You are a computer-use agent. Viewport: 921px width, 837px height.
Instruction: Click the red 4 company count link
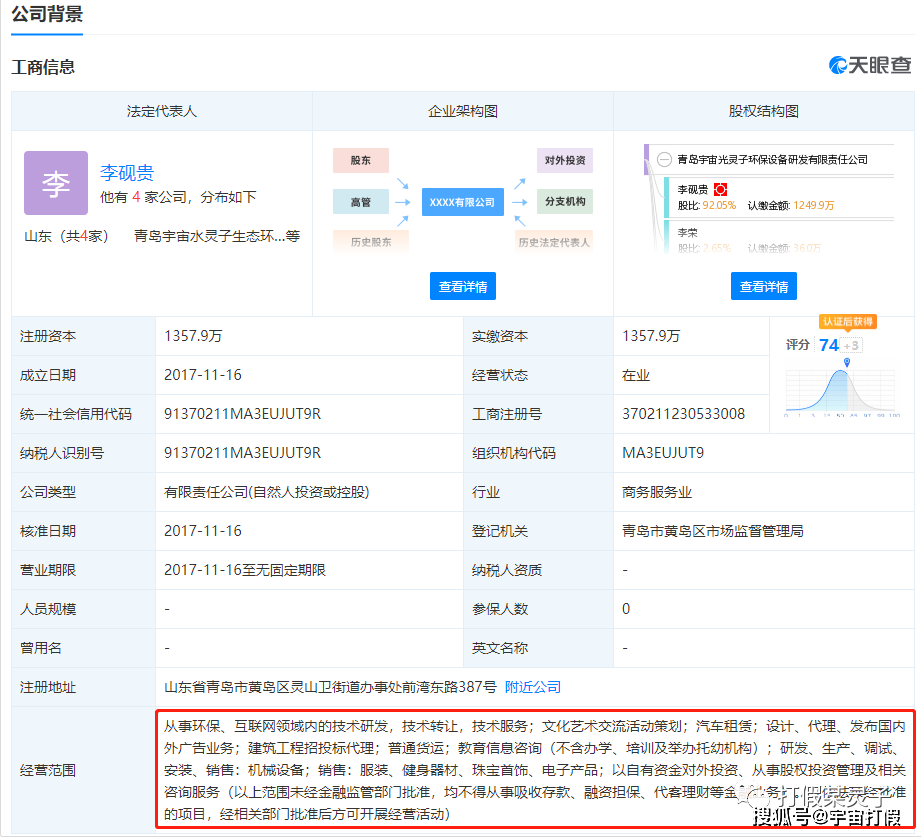pyautogui.click(x=136, y=197)
